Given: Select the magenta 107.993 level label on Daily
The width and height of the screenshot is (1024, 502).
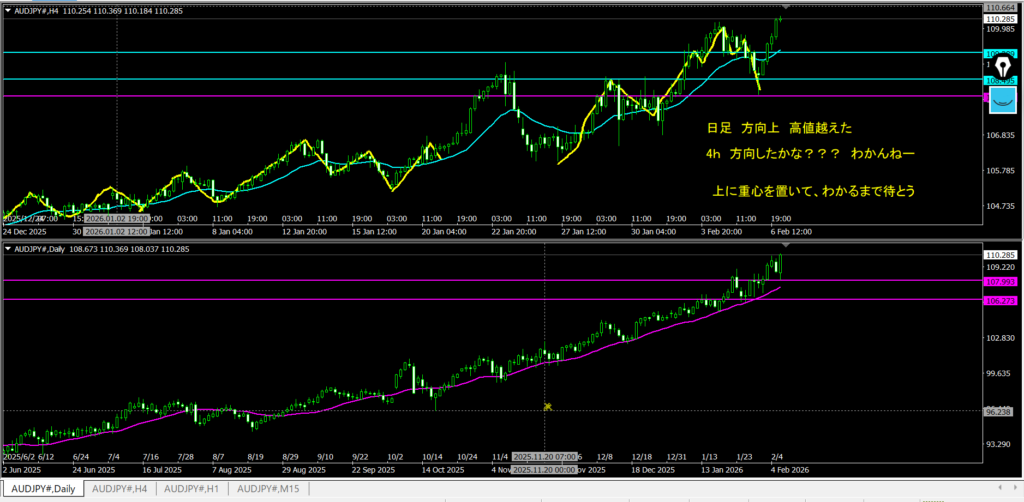Looking at the screenshot, I should (1001, 281).
